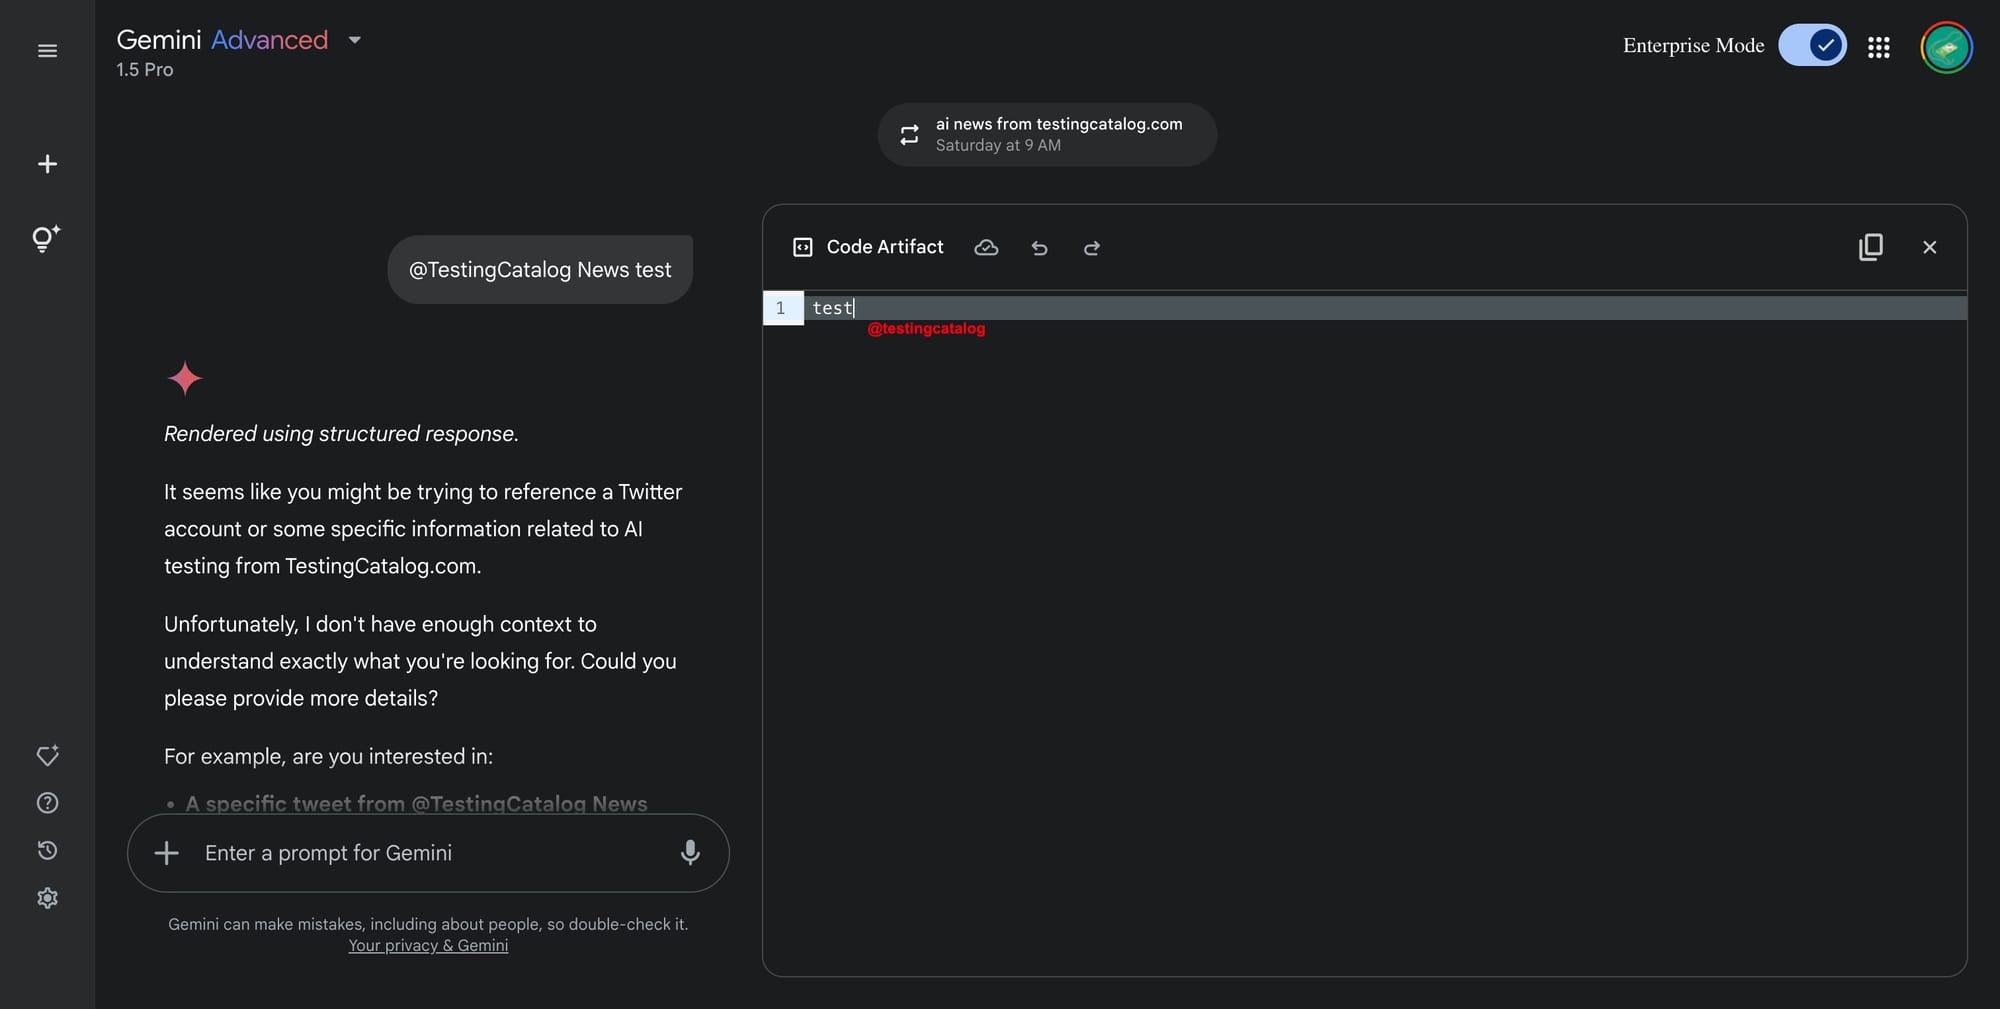
Task: Open the account profile avatar
Action: click(x=1946, y=47)
